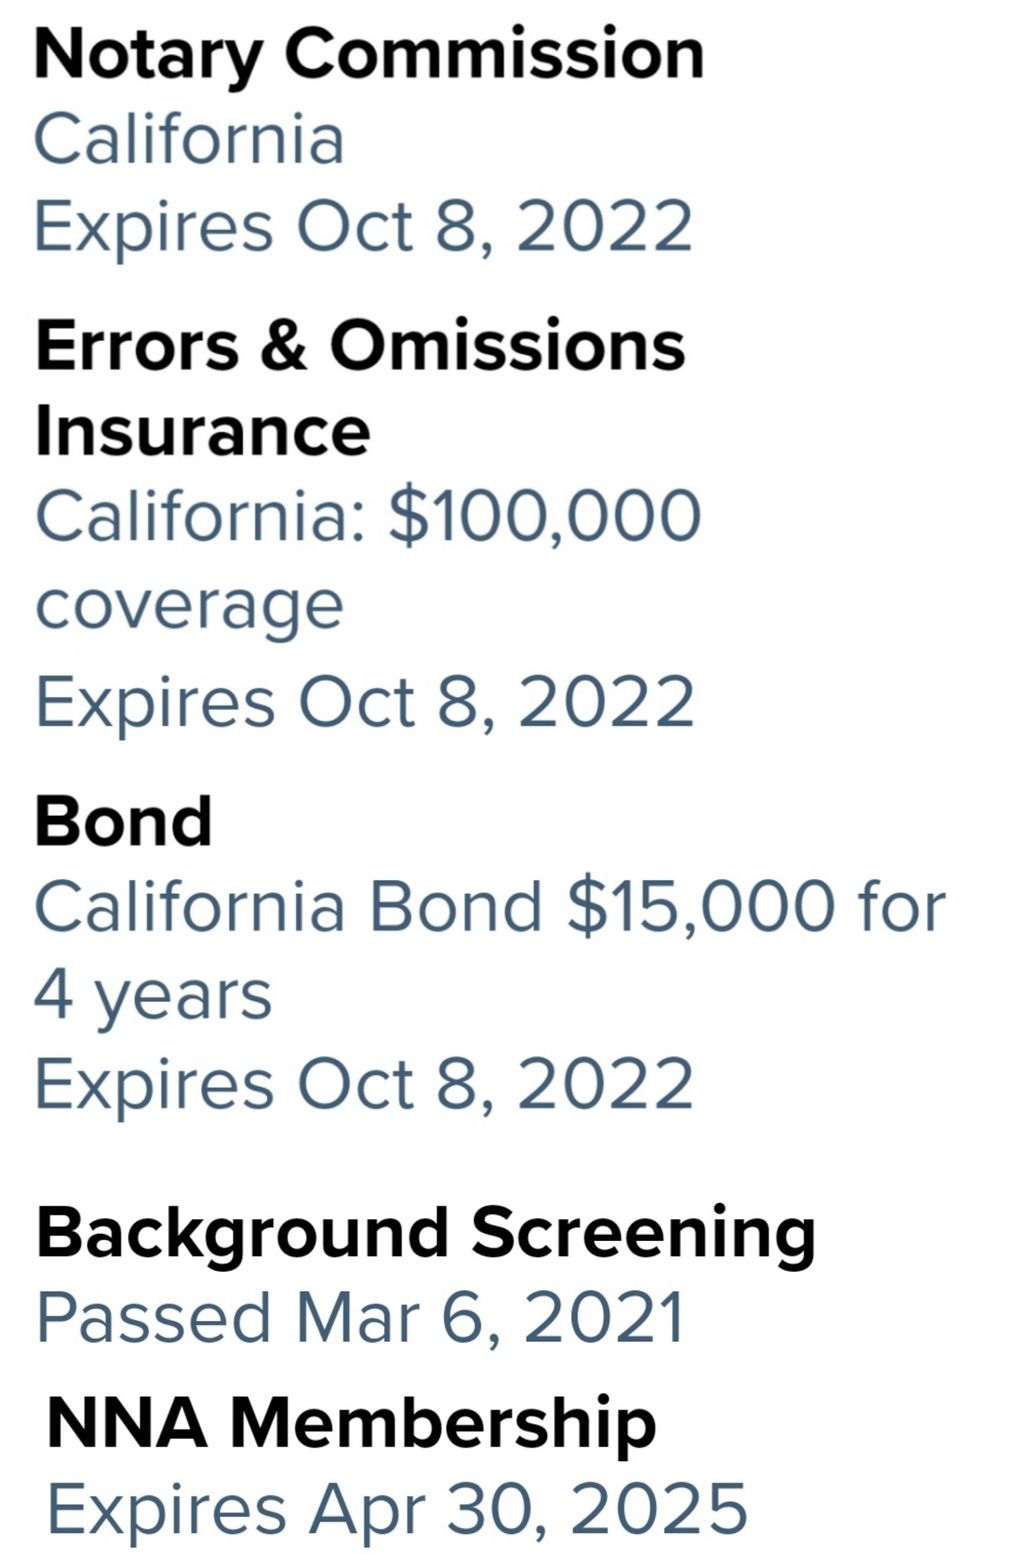Click the $100,000 amount
1024x1554 pixels.
tap(545, 516)
